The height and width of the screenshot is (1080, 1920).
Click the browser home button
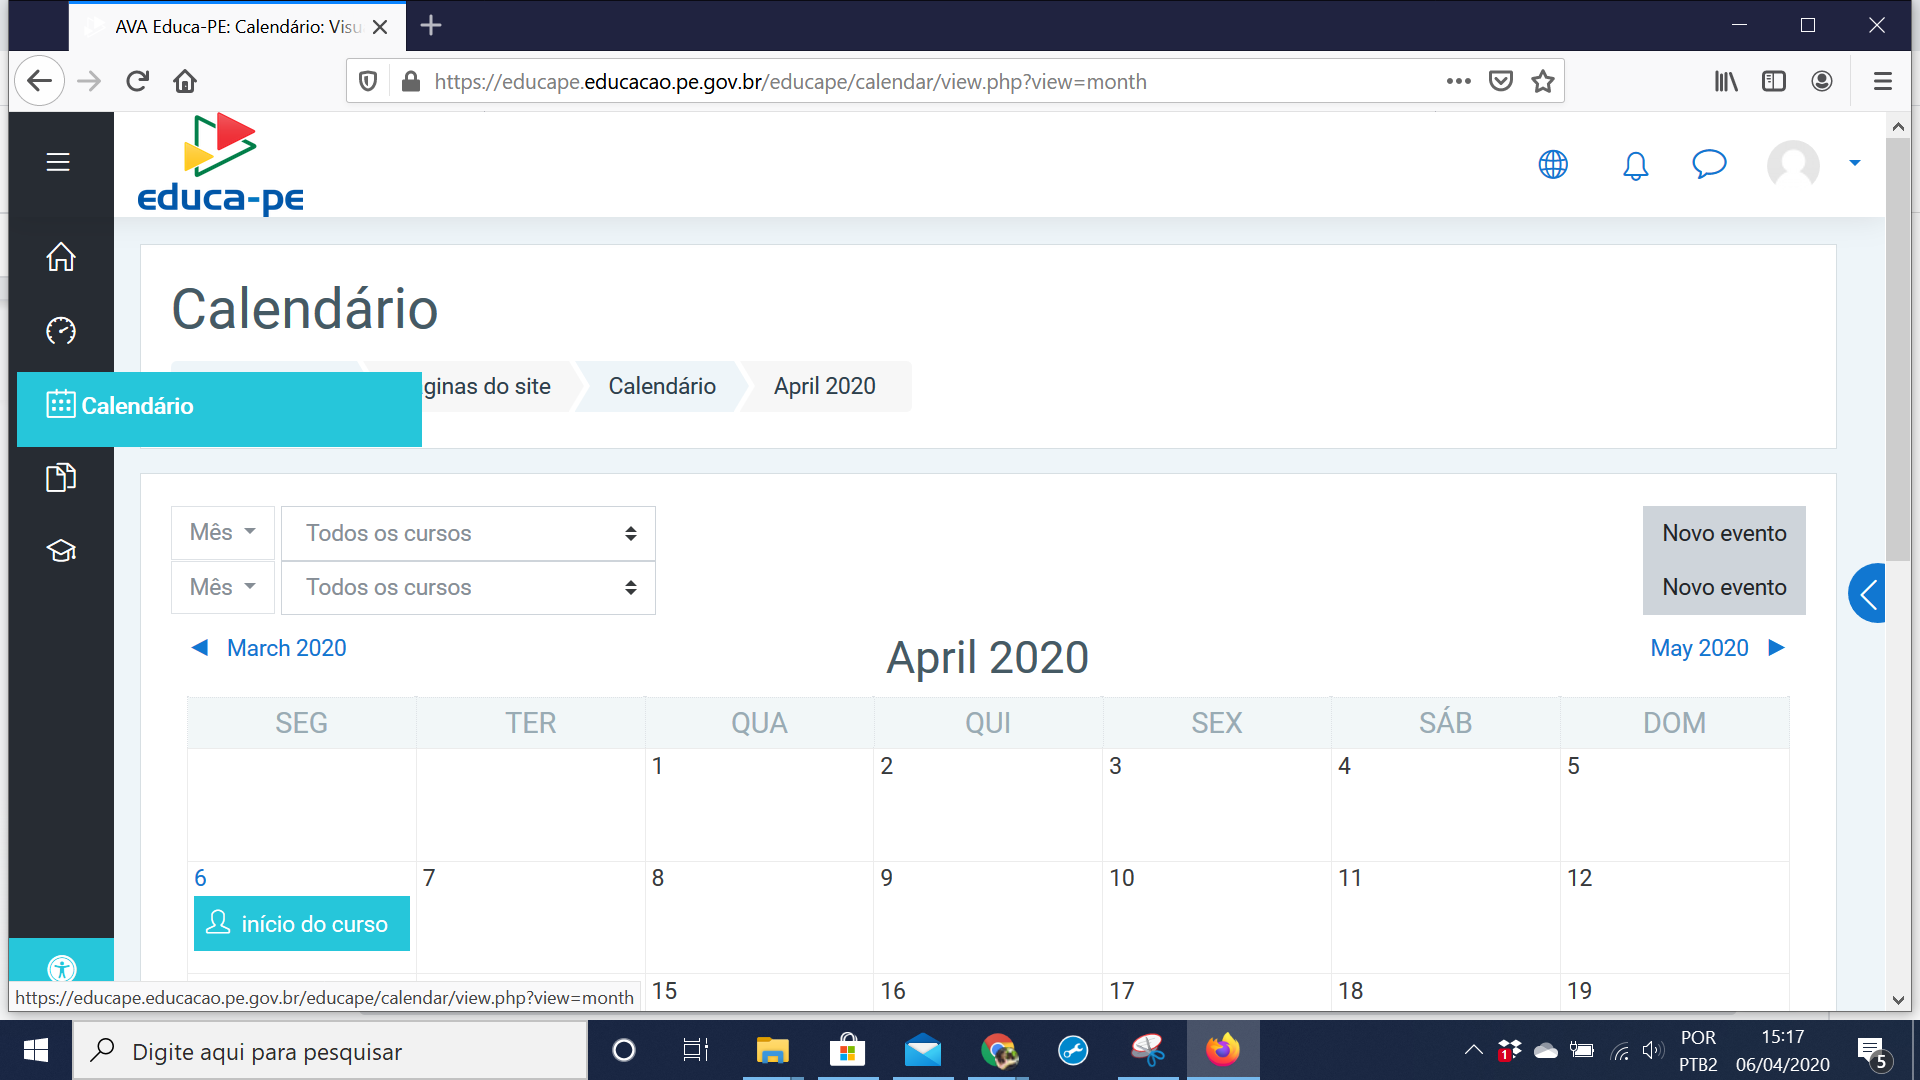(x=185, y=81)
